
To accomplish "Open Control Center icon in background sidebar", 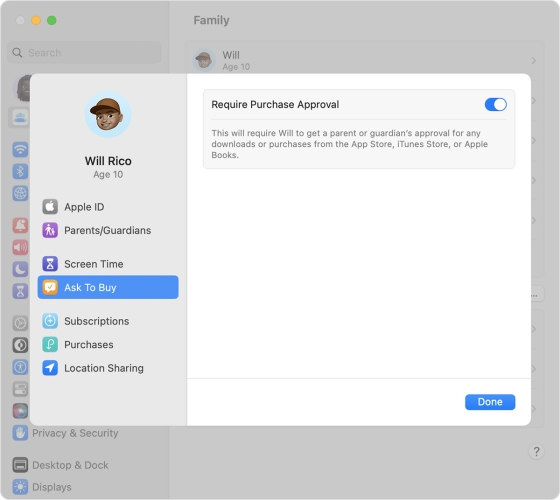I will 20,389.
